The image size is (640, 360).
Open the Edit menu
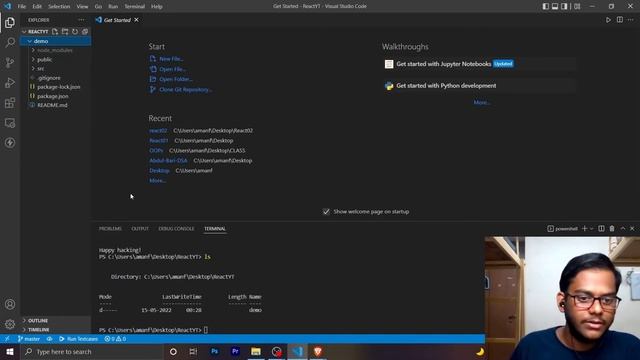click(37, 6)
